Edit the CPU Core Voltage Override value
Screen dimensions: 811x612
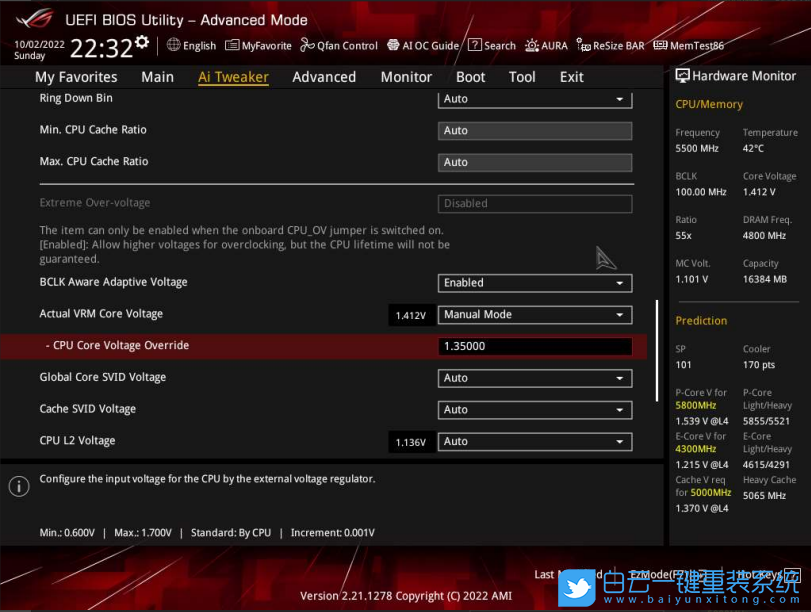pos(534,345)
